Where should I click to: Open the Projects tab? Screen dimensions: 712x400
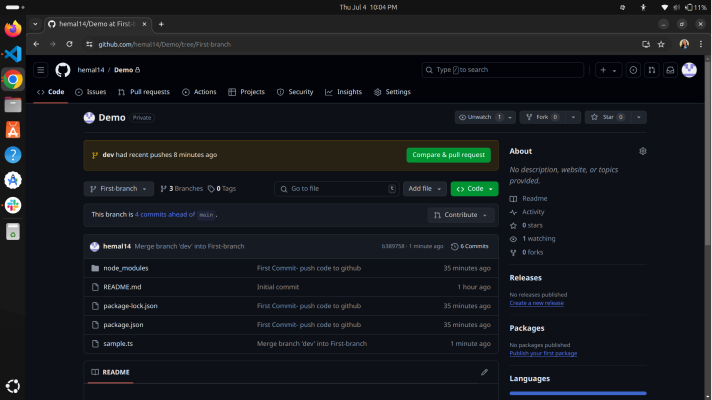(247, 92)
